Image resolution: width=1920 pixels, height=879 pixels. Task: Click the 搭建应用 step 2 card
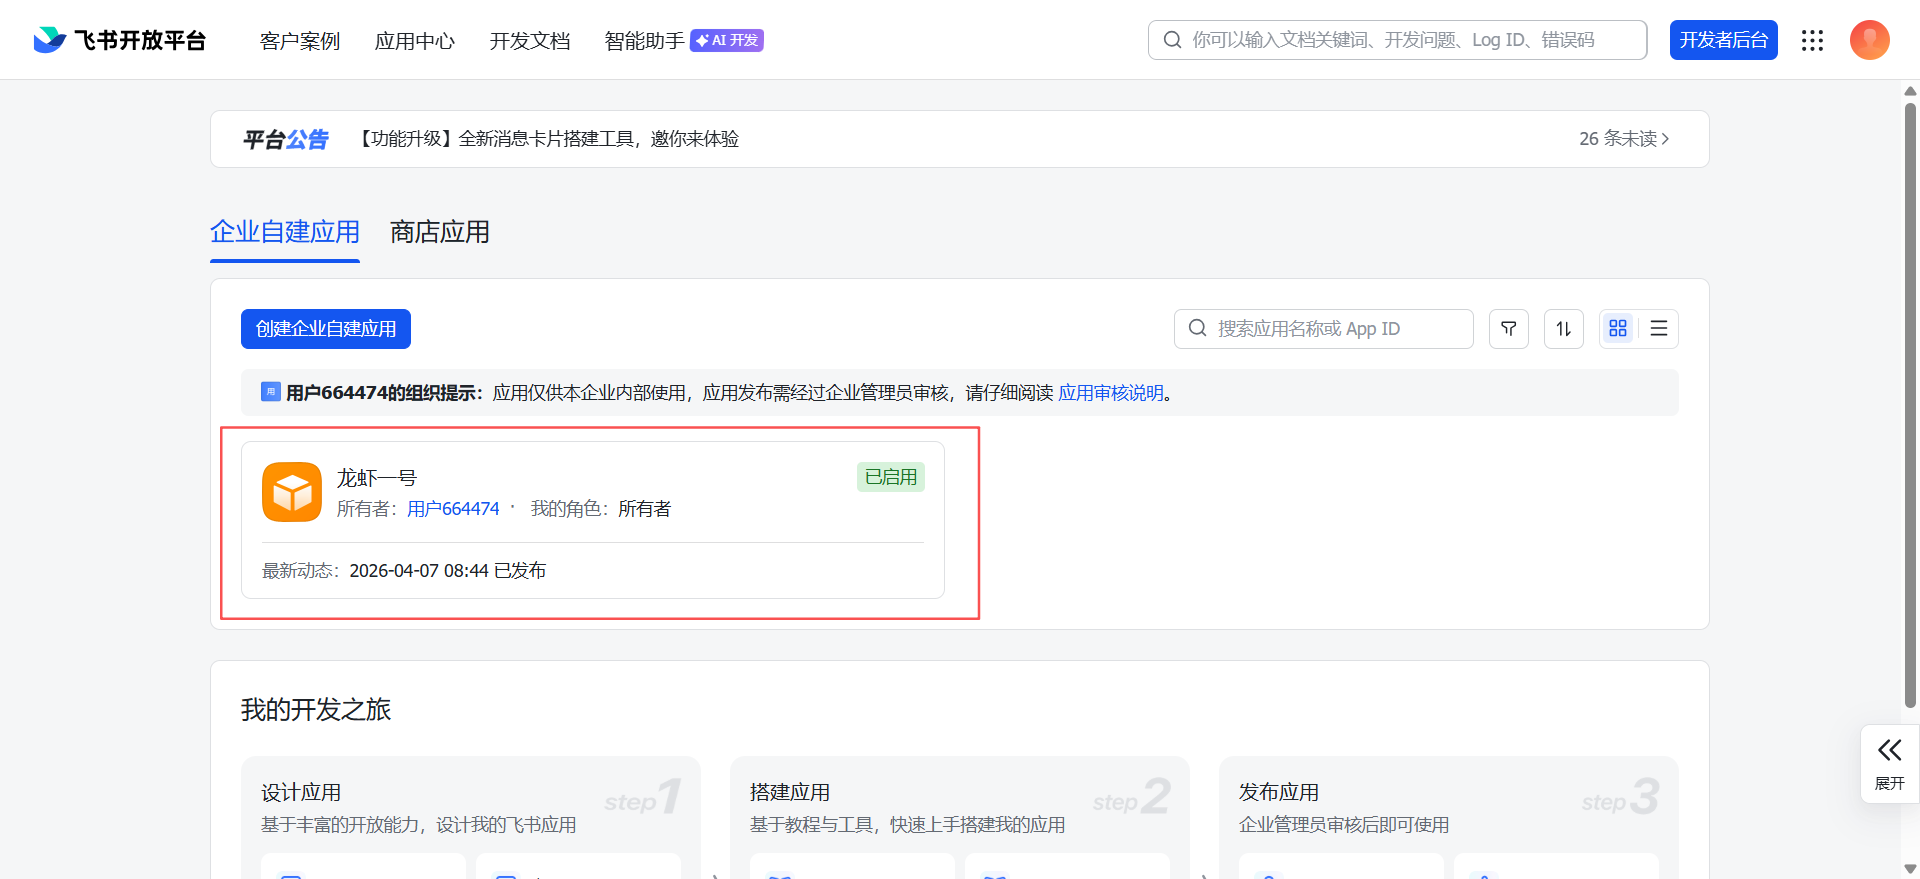959,817
